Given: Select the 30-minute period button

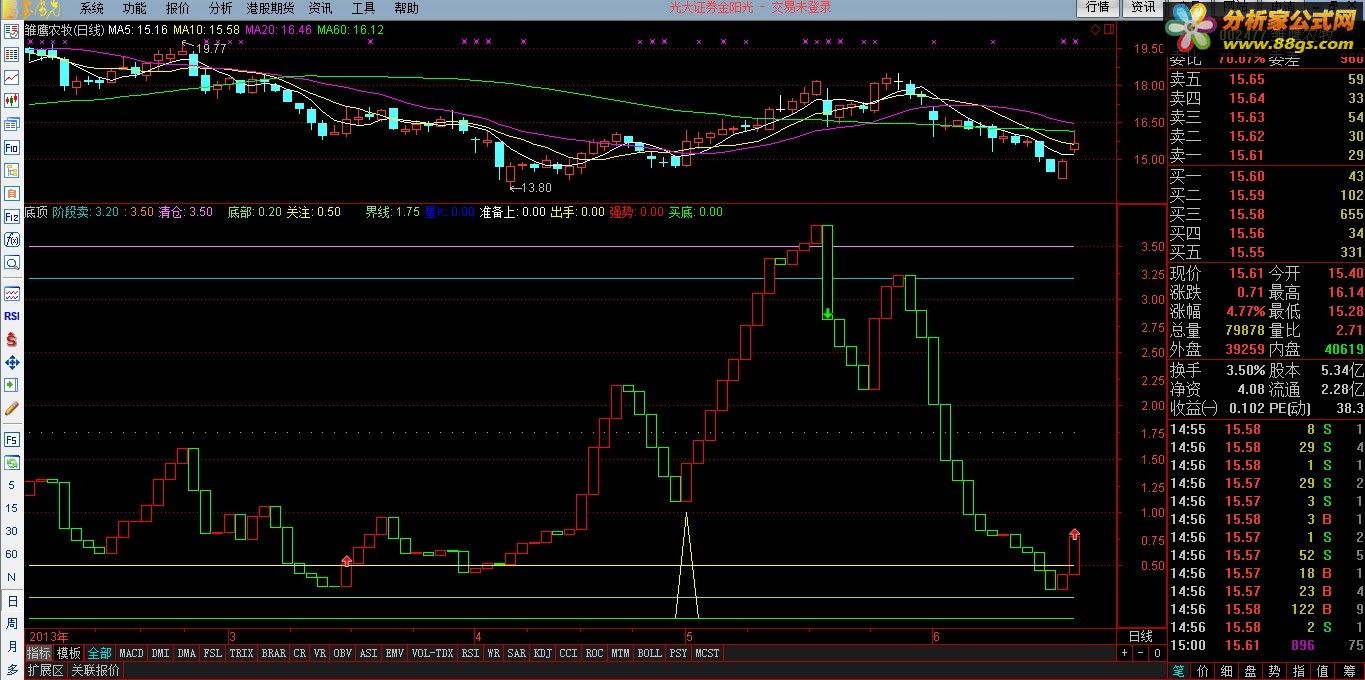Looking at the screenshot, I should (12, 531).
